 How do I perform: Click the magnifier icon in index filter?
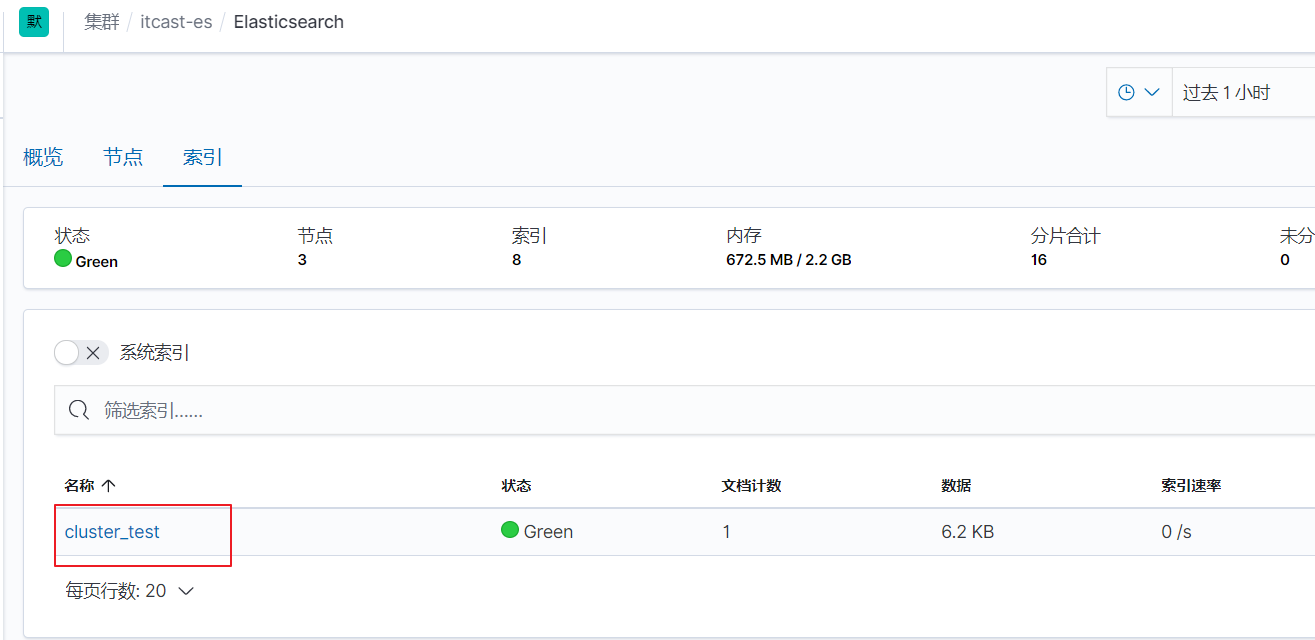78,410
